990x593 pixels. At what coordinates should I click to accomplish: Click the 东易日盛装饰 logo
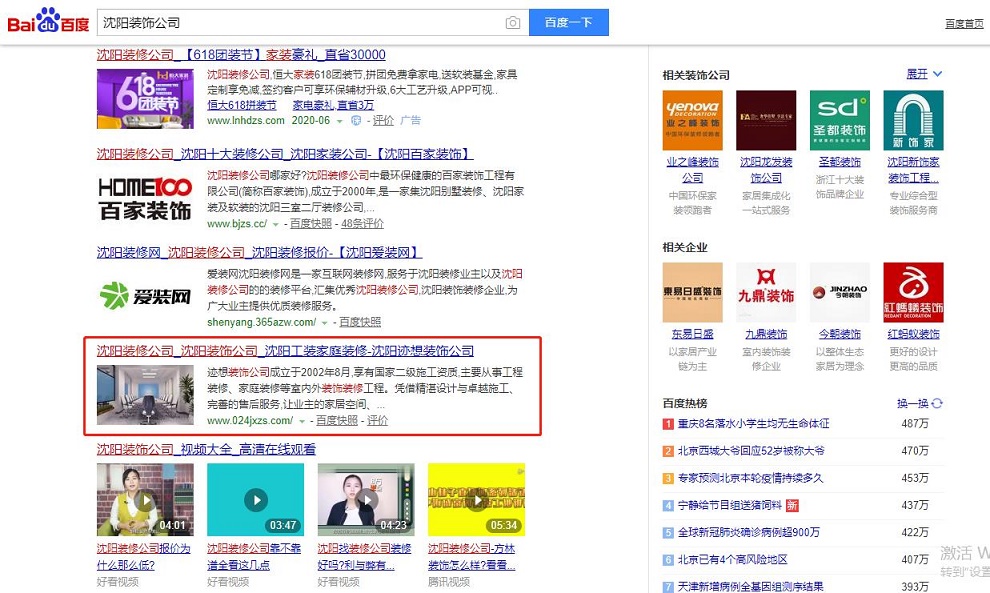coord(693,292)
